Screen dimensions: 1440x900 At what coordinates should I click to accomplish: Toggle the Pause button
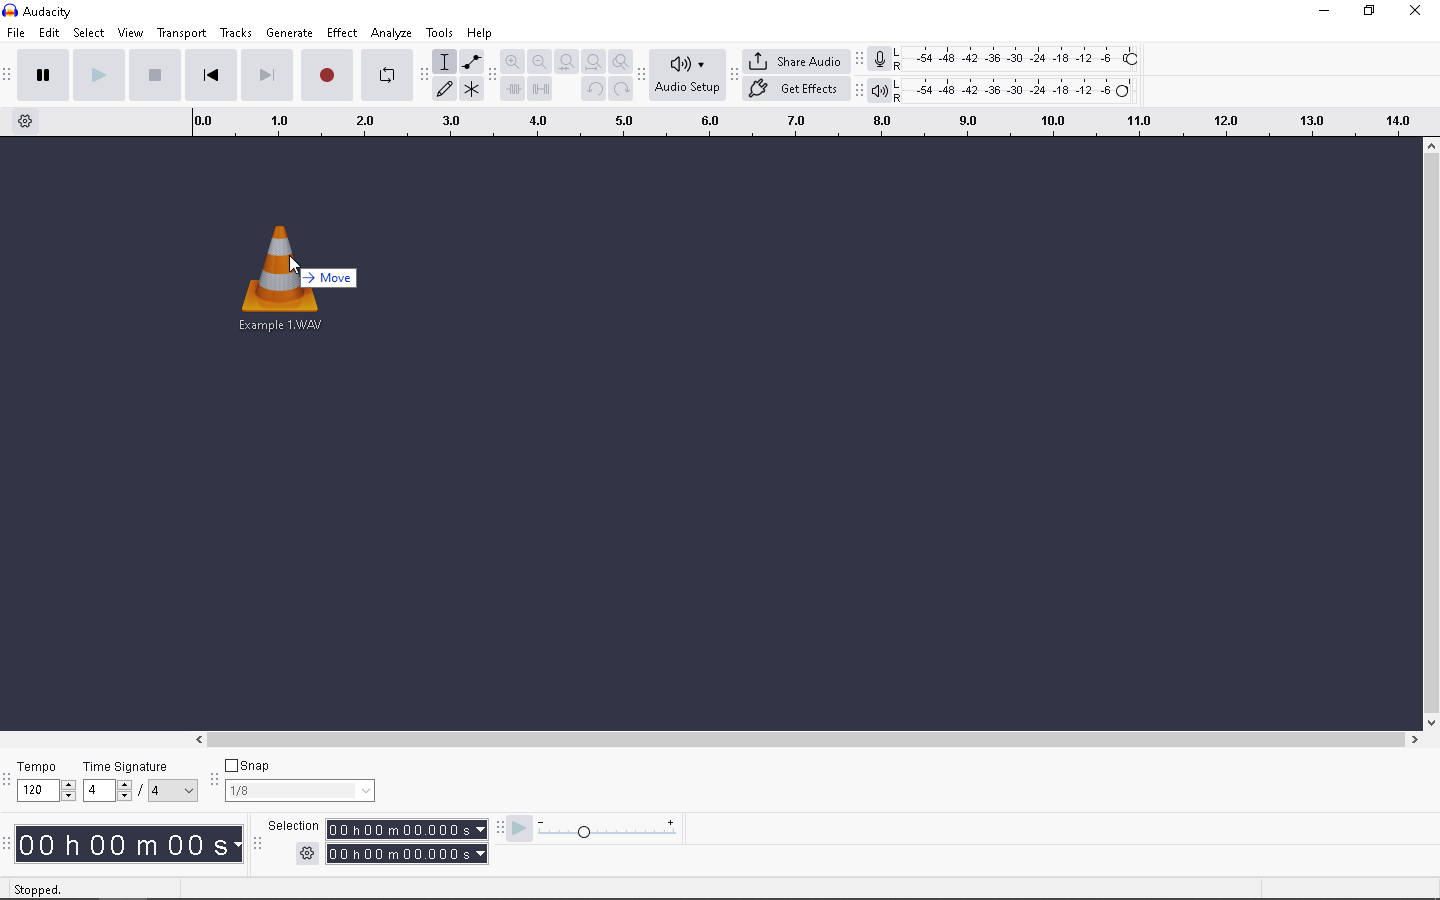click(43, 76)
